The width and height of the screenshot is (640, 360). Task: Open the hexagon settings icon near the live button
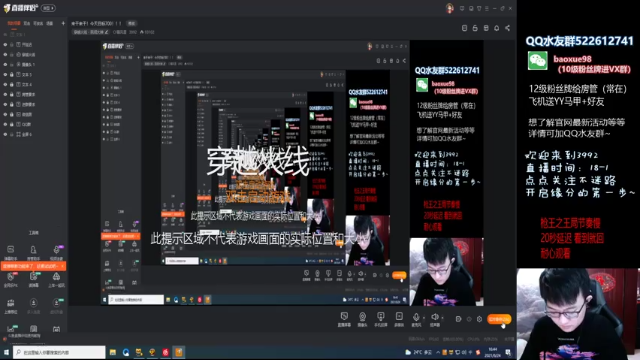480,319
